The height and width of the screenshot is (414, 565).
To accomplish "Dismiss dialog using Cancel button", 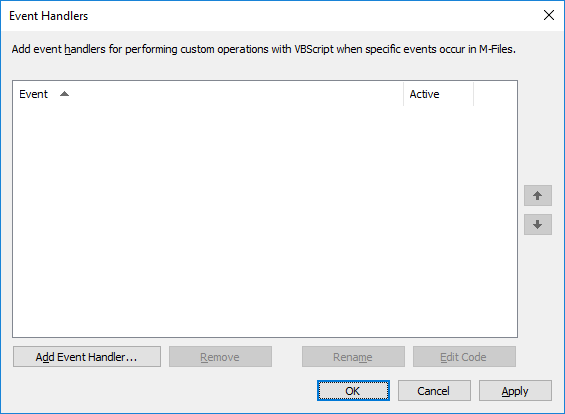I will pyautogui.click(x=434, y=391).
